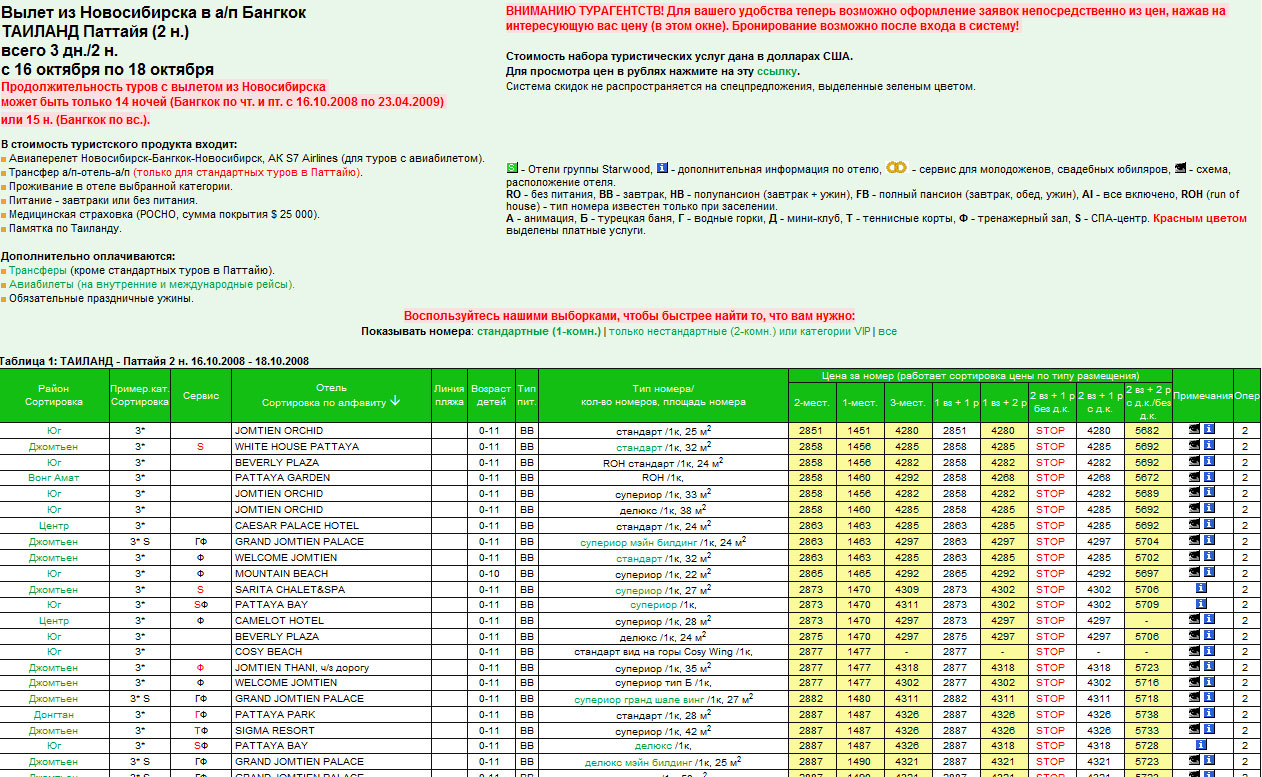Image resolution: width=1262 pixels, height=777 pixels.
Task: Select price '4309' for SARITA CHALET&SPA
Action: click(x=907, y=589)
